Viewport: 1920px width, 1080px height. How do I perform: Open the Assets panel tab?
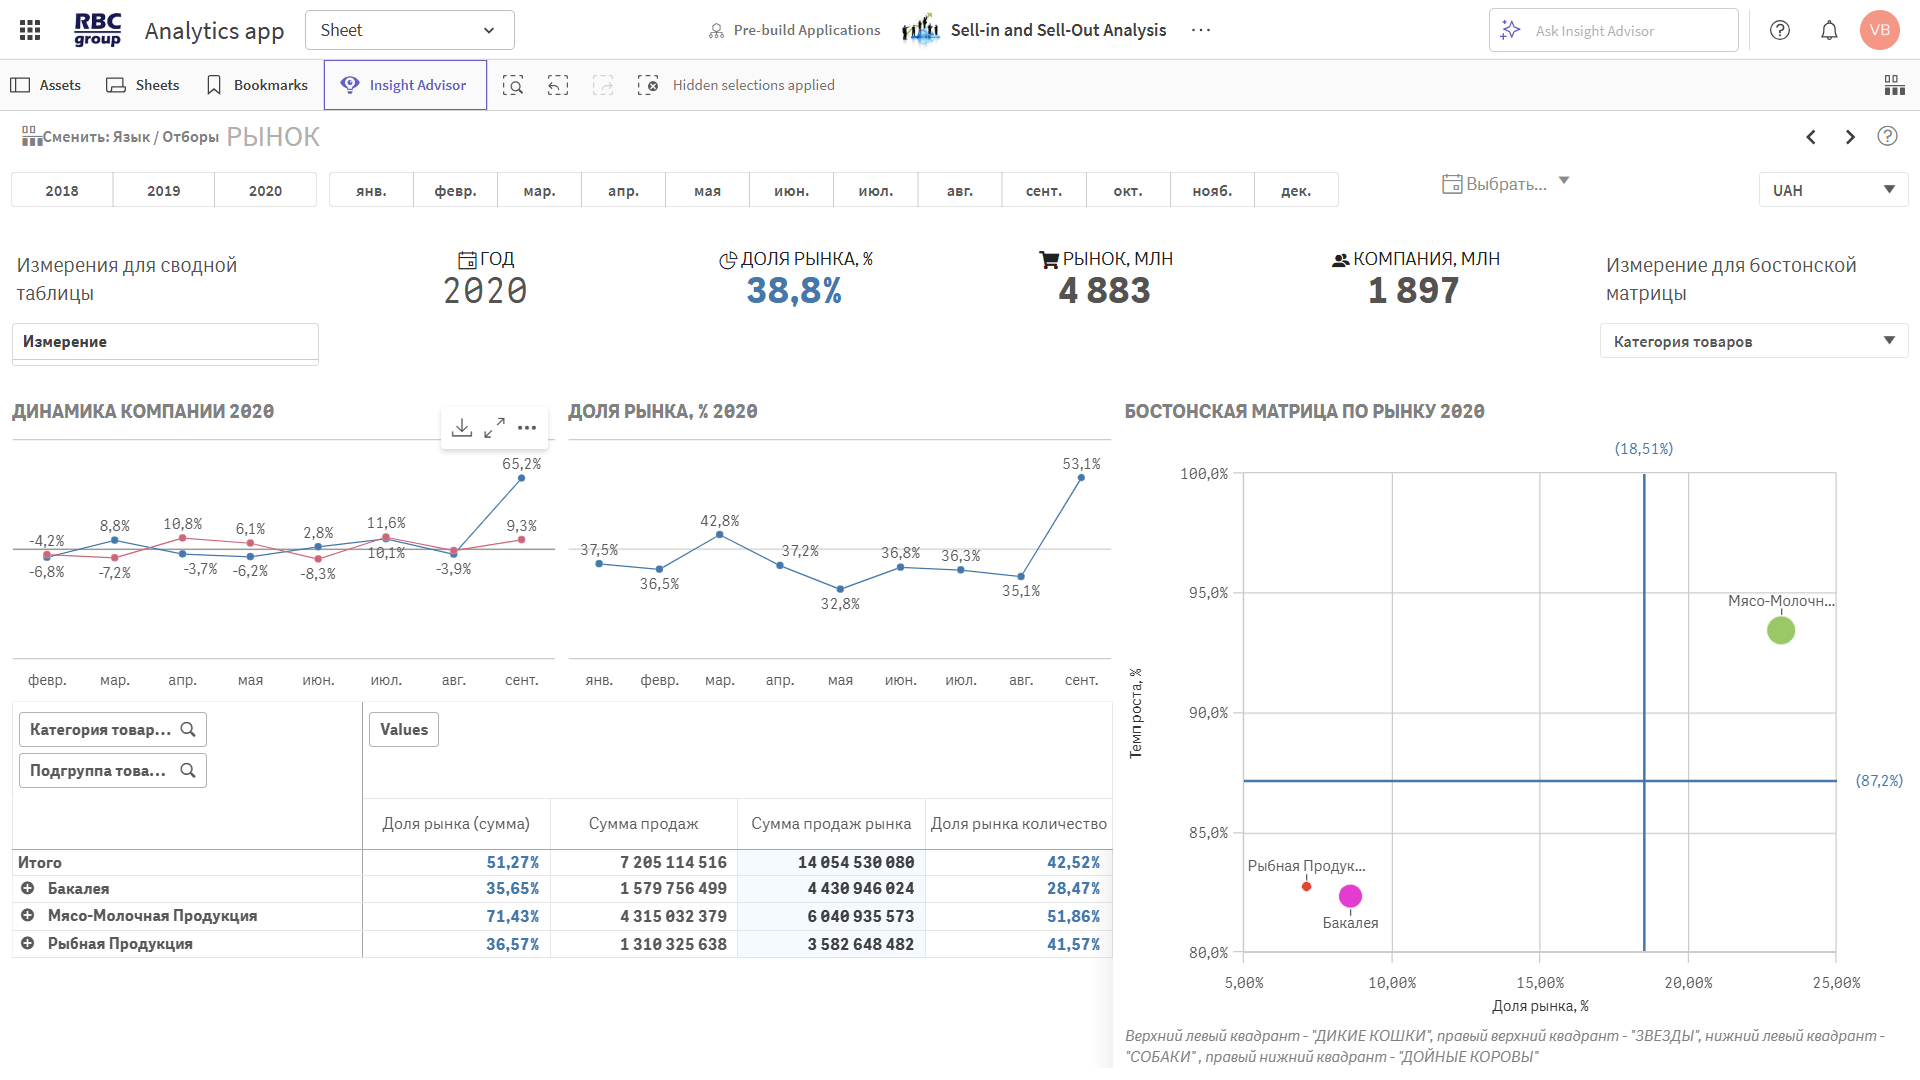(46, 85)
